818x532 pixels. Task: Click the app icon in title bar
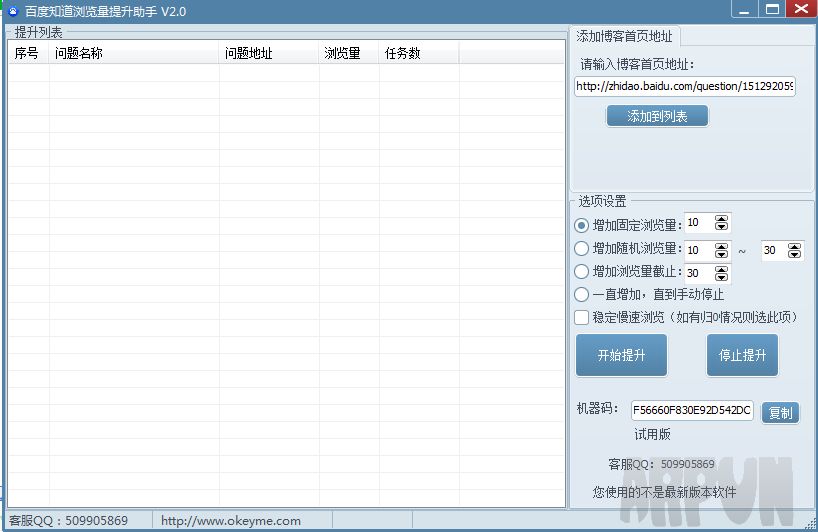click(12, 11)
